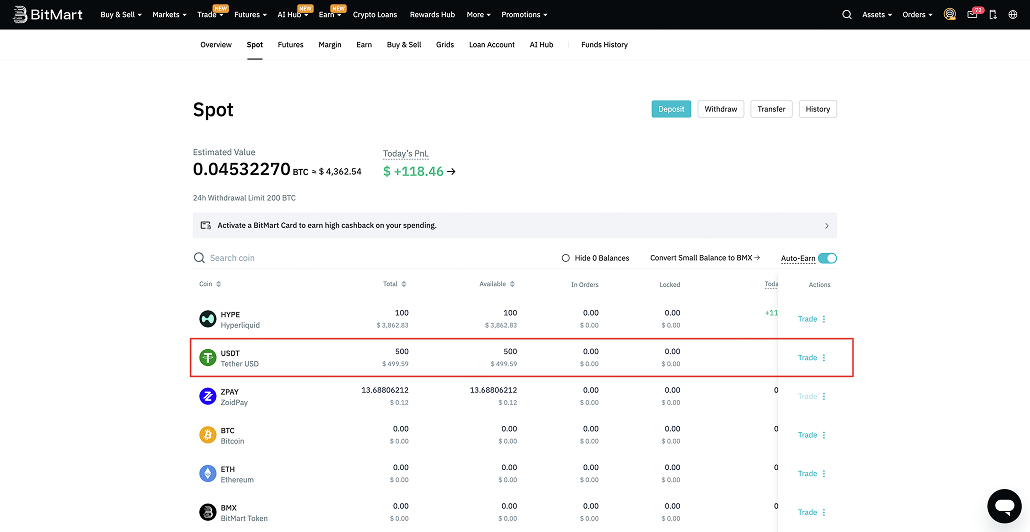This screenshot has width=1030, height=532.
Task: Click Trade link for HYPE row
Action: pos(807,319)
